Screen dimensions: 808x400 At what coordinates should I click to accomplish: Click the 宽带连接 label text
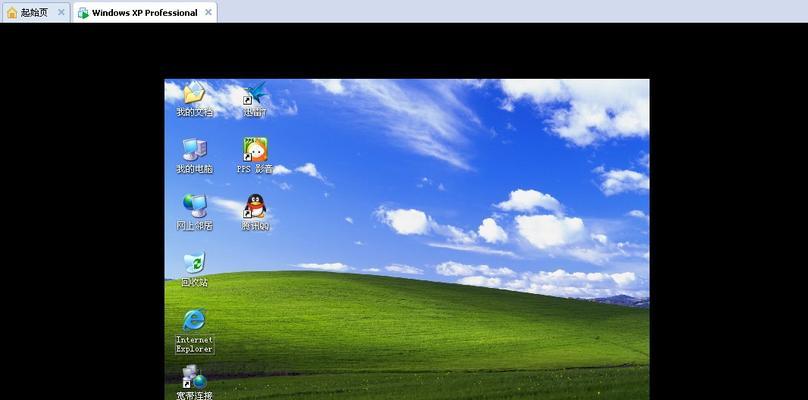194,395
